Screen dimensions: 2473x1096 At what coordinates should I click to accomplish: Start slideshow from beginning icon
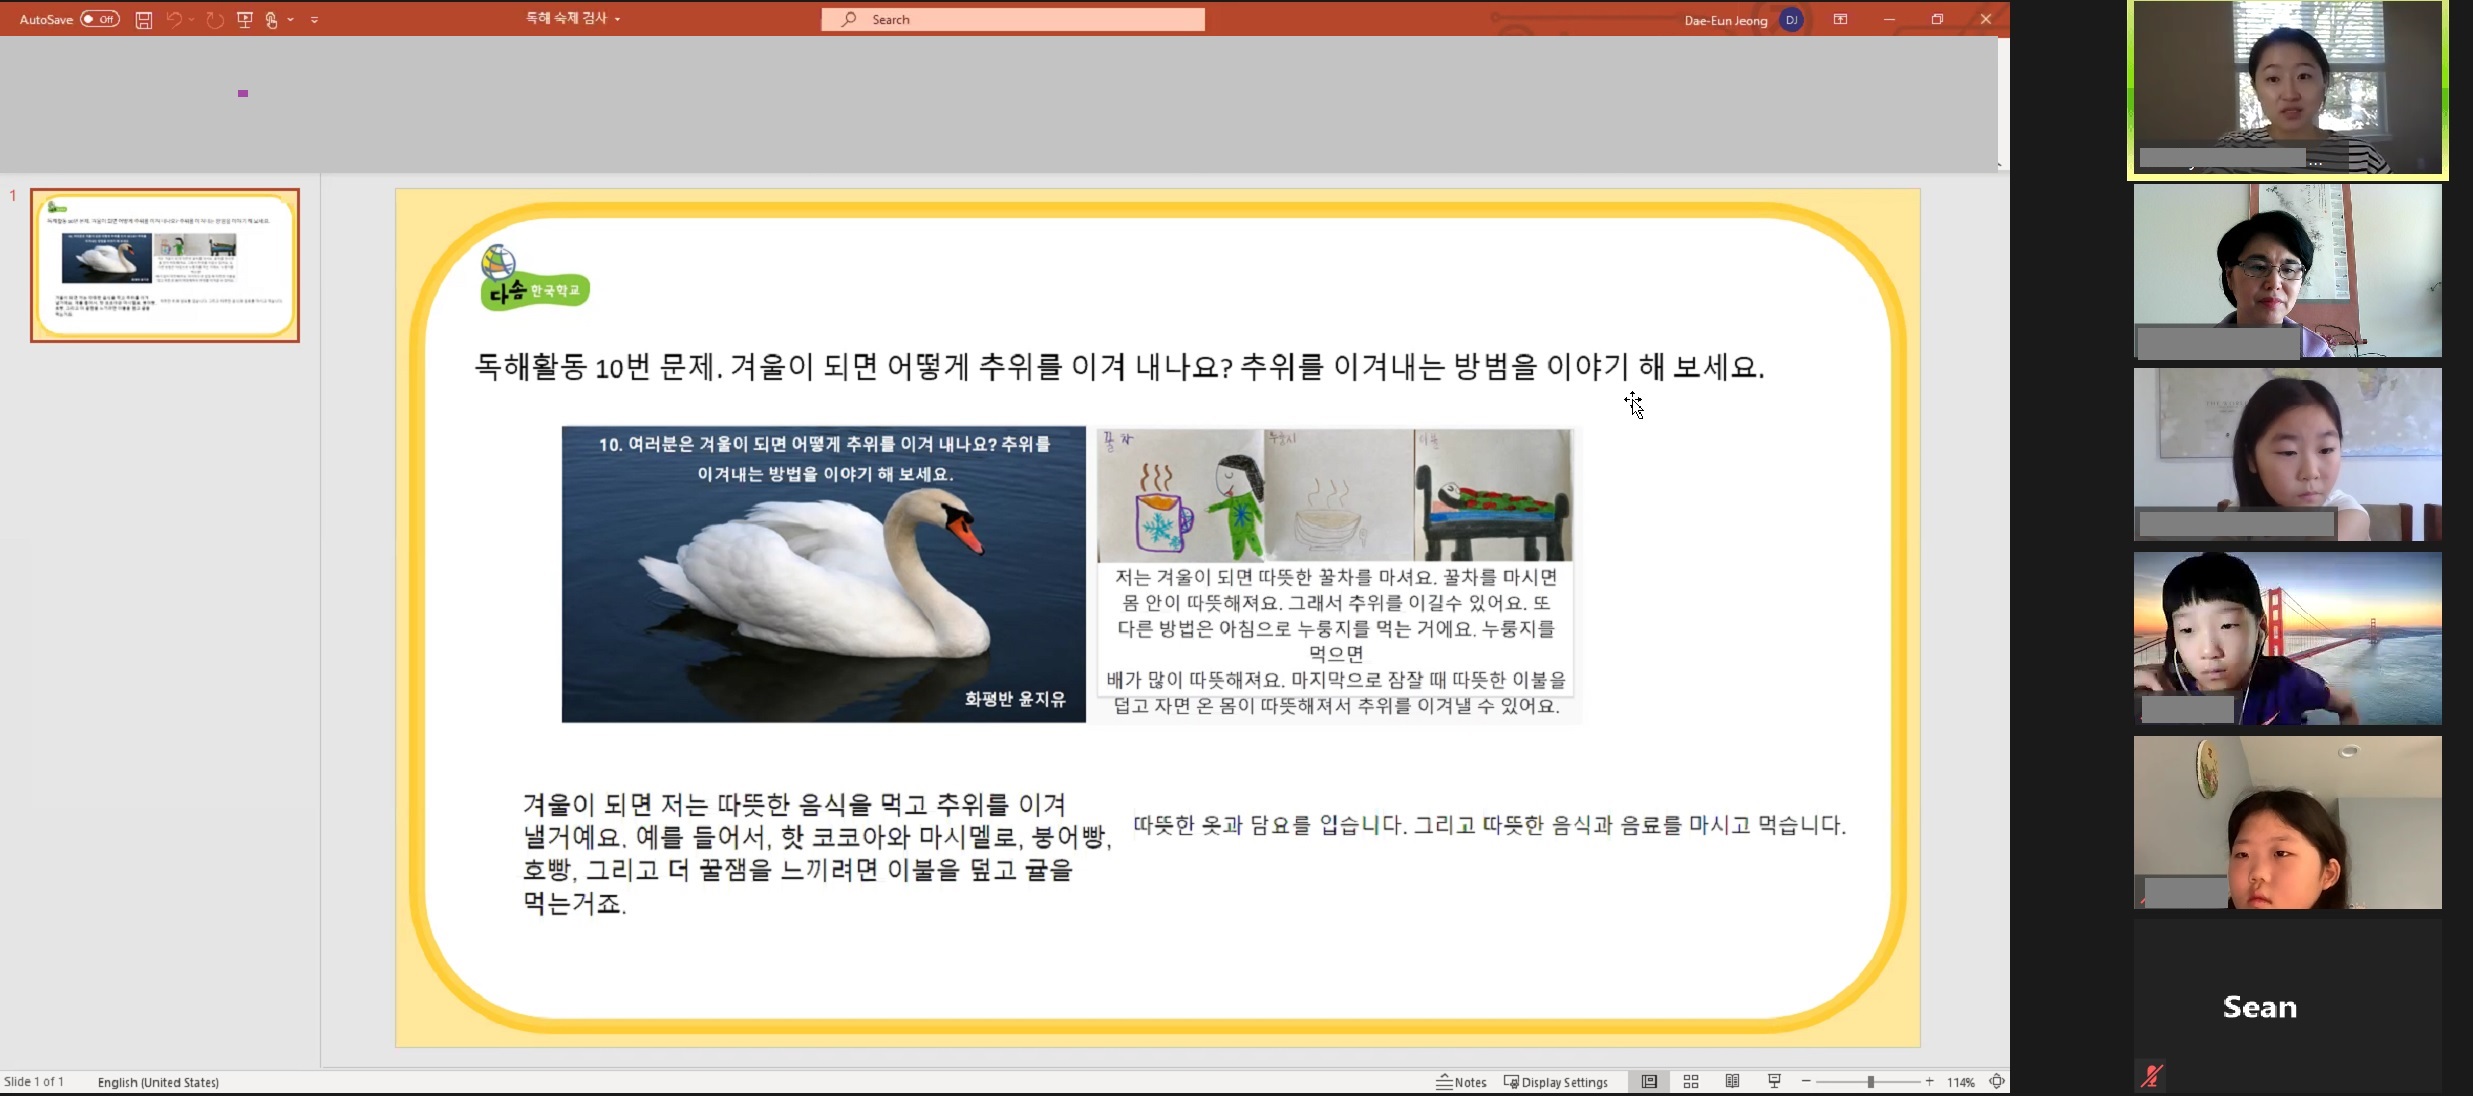click(245, 19)
